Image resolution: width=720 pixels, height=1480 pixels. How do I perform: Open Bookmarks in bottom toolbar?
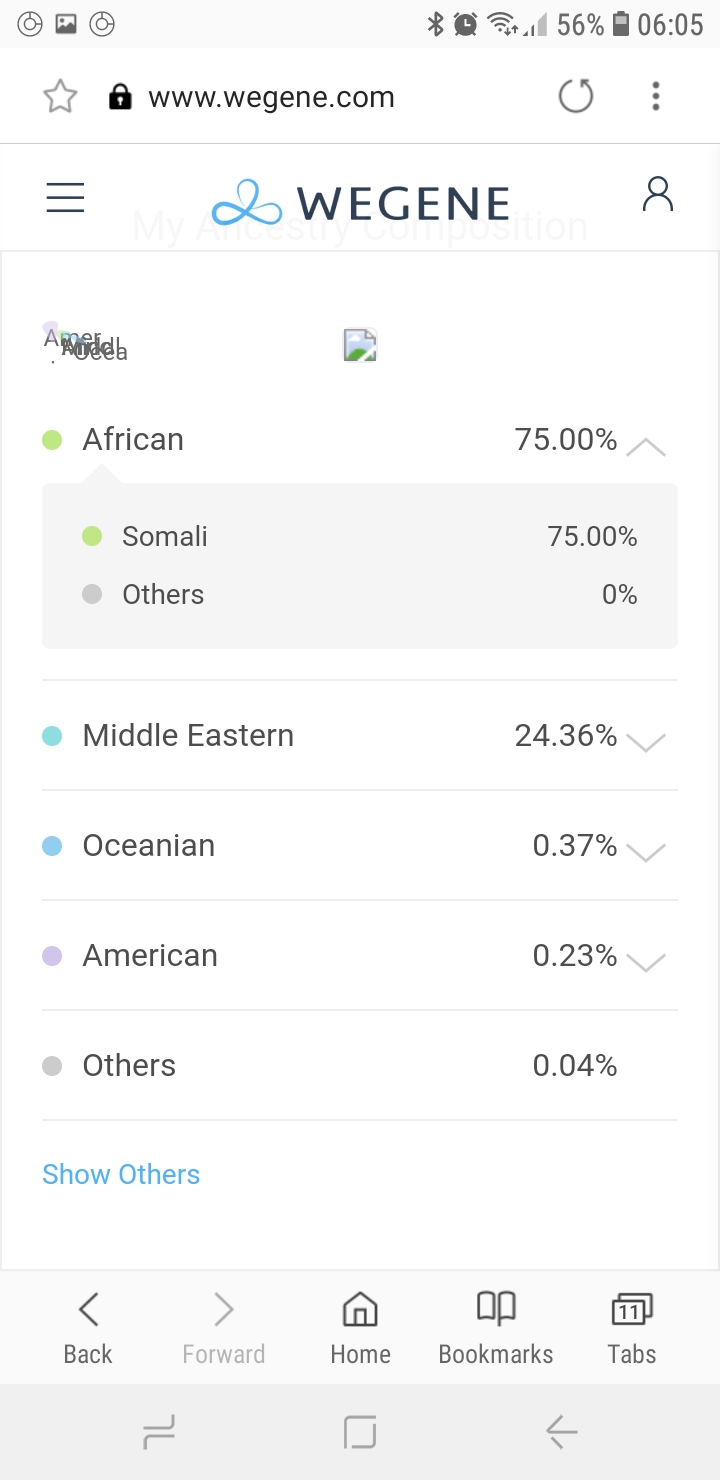(x=496, y=1328)
